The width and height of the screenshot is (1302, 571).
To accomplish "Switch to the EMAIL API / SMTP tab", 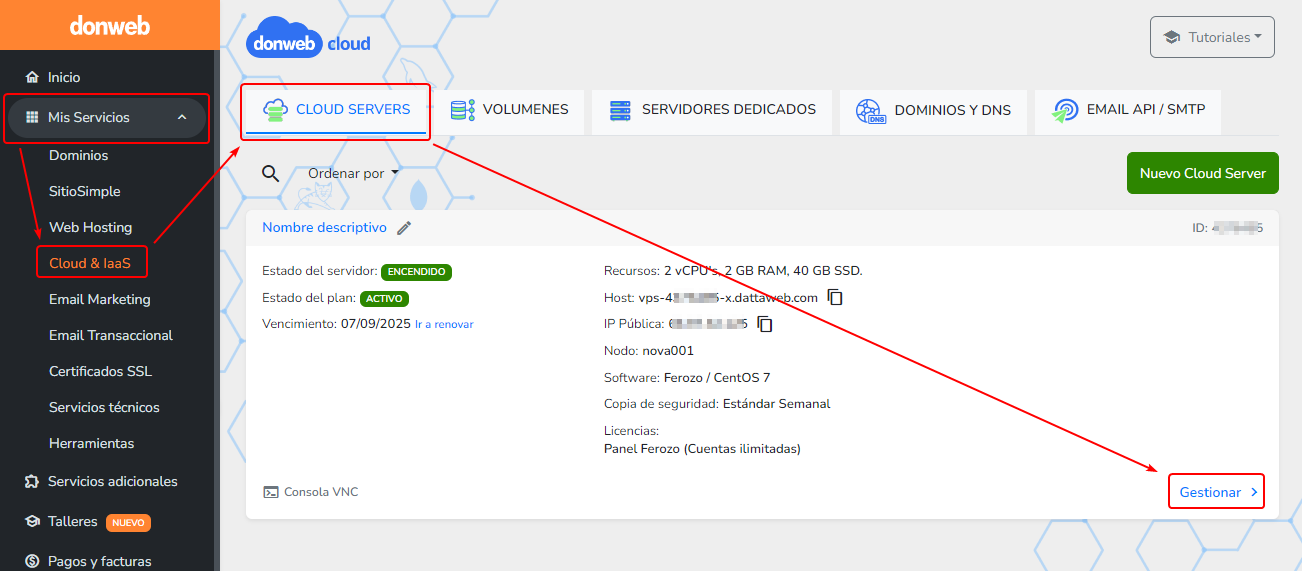I will (x=1128, y=110).
